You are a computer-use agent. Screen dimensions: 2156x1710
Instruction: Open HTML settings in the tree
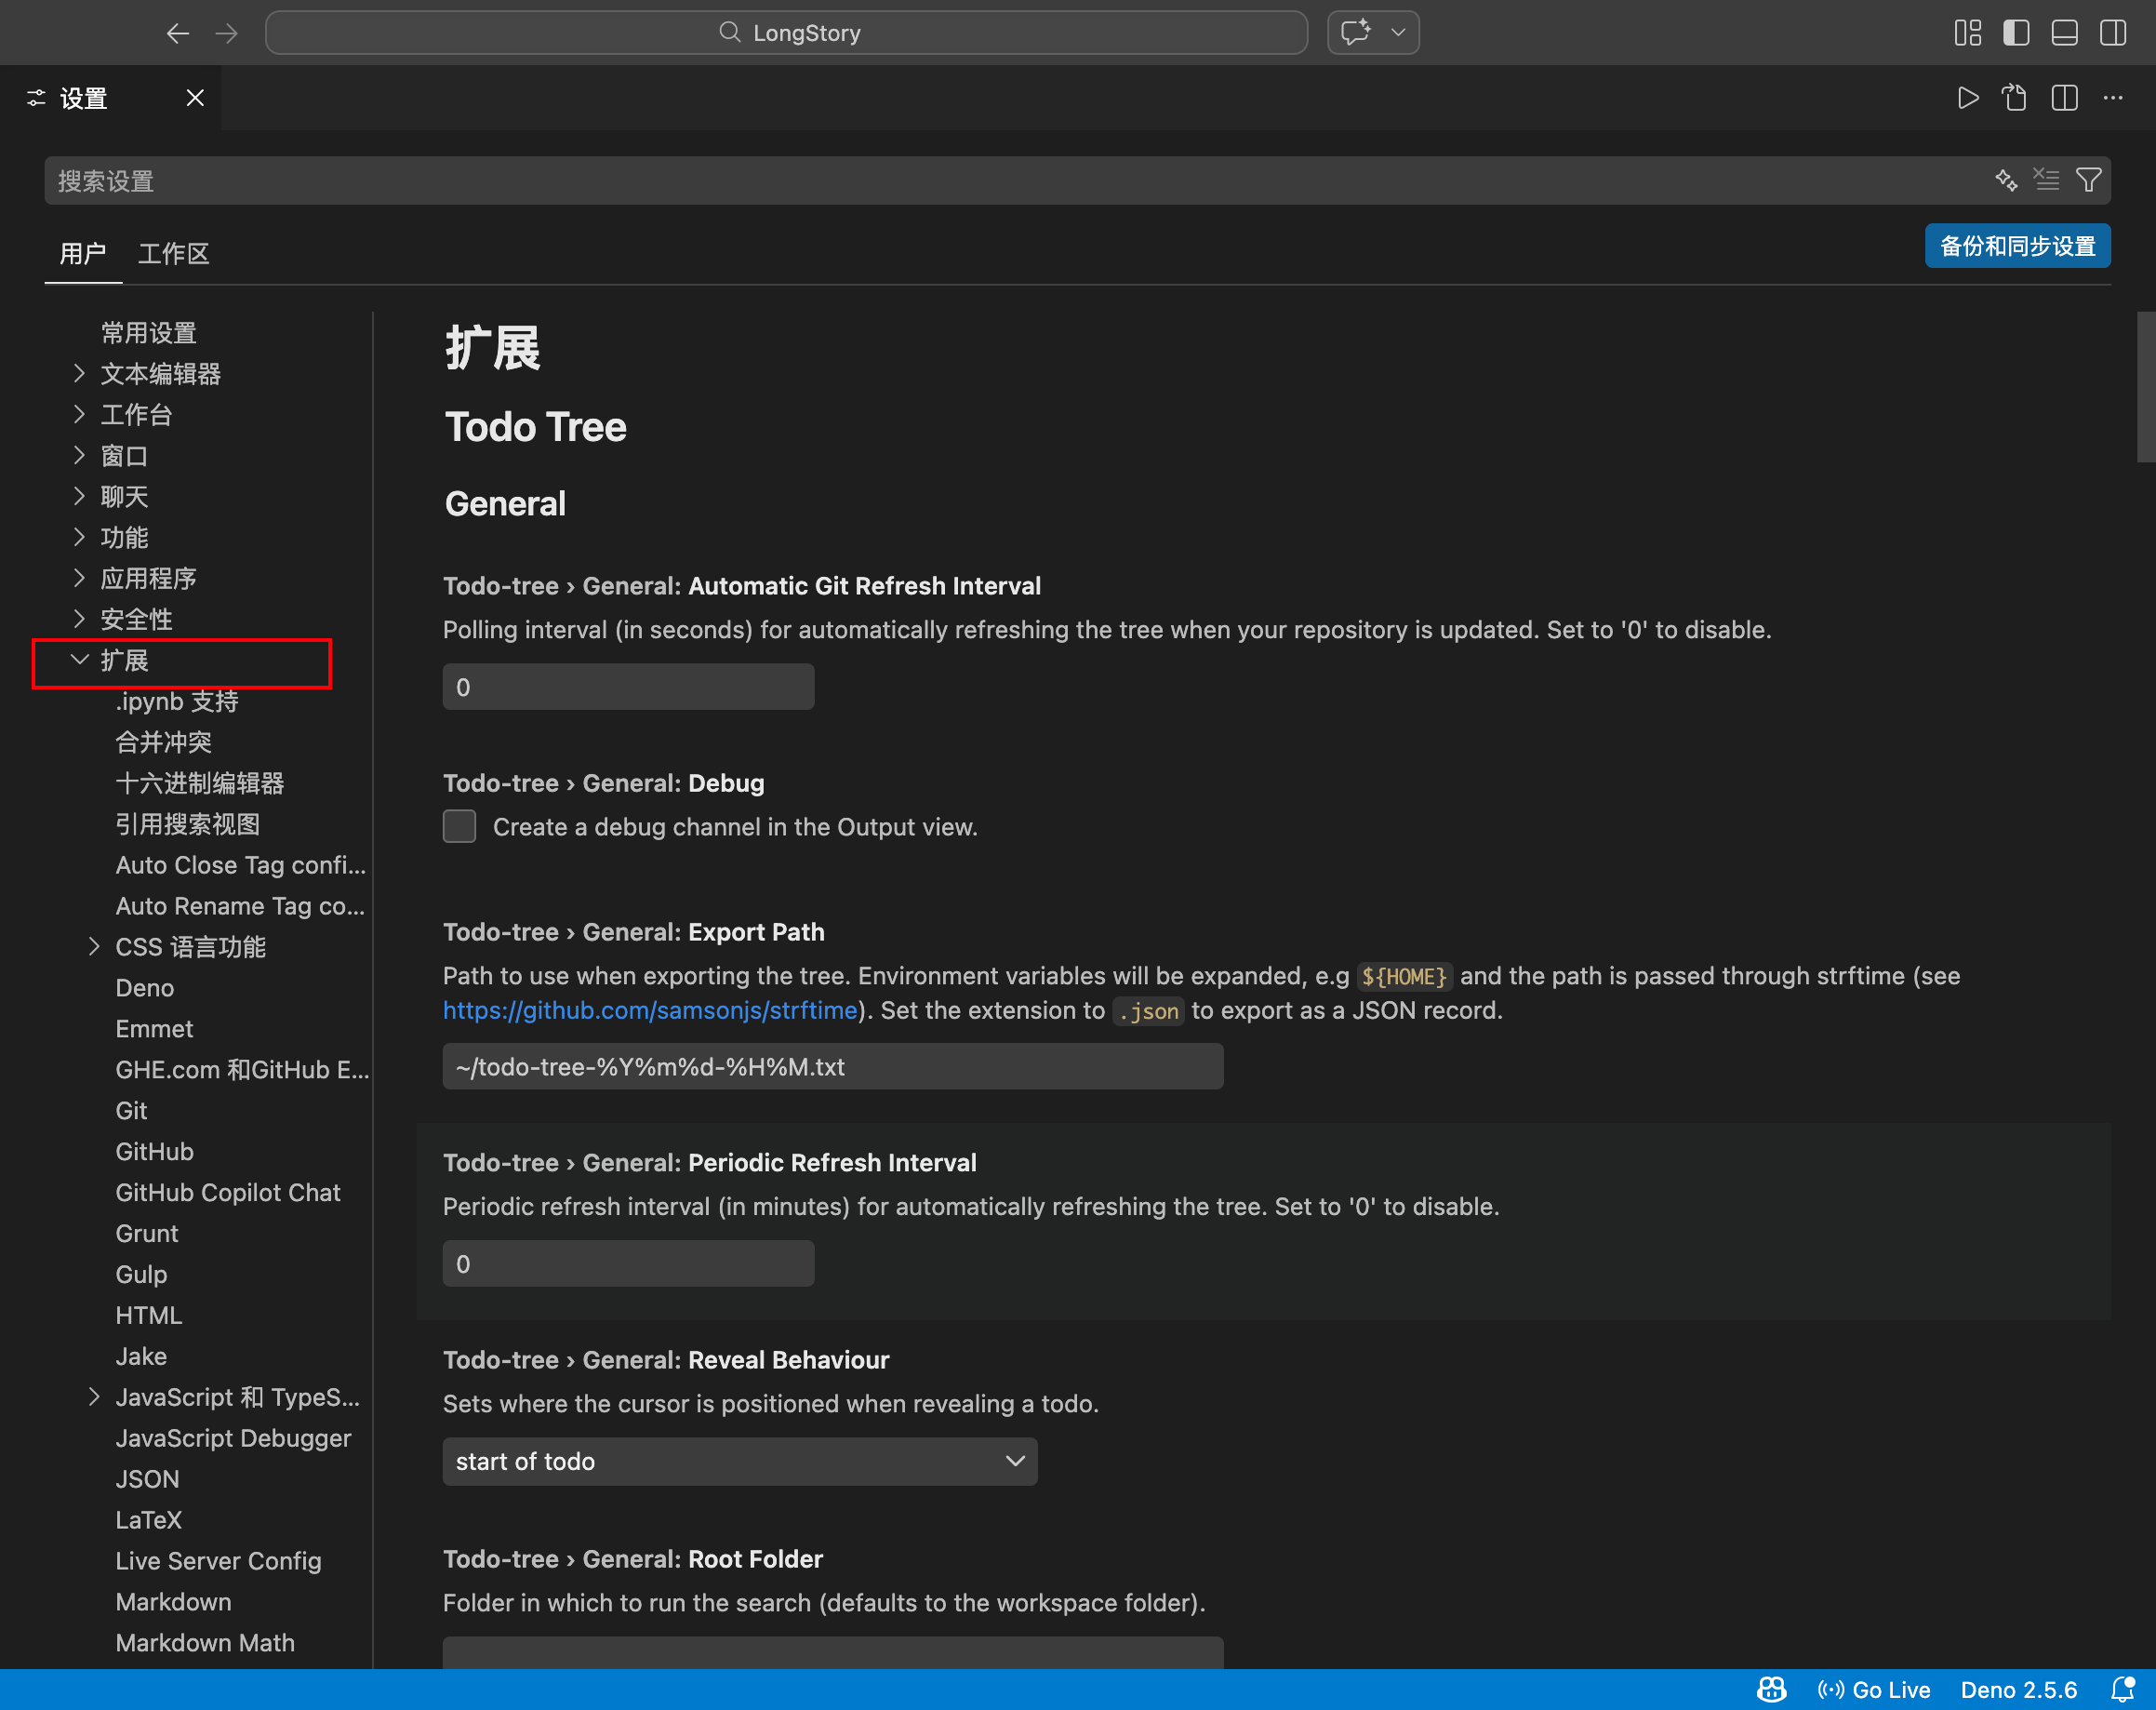click(149, 1316)
